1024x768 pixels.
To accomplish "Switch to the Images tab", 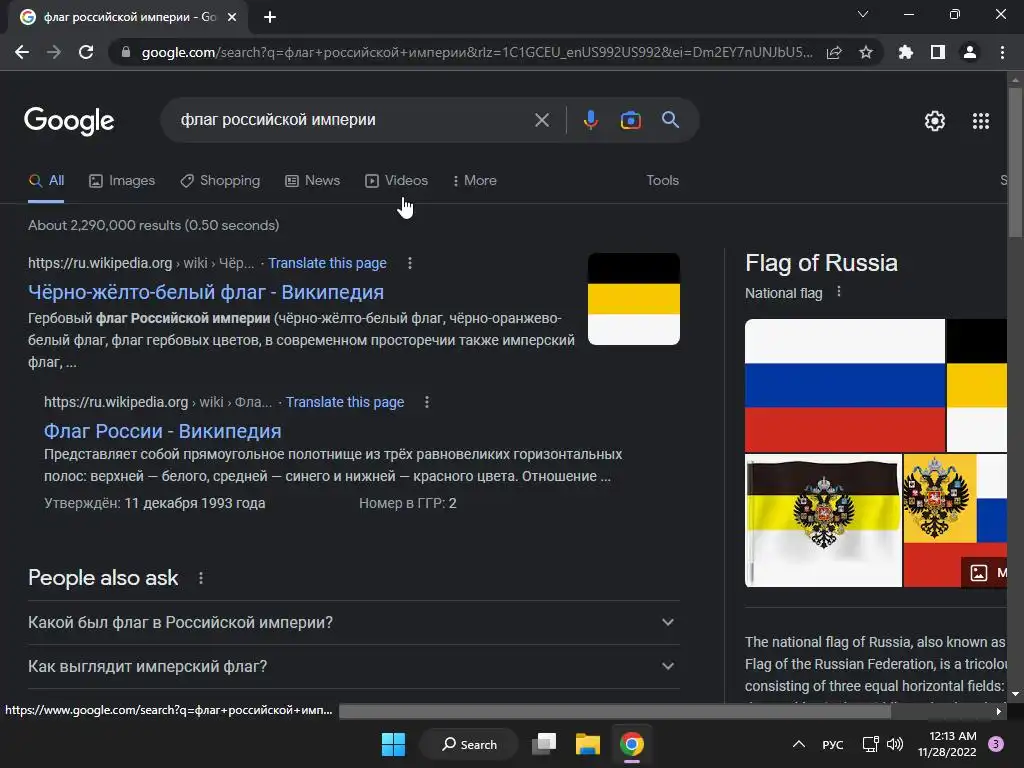I will (122, 180).
